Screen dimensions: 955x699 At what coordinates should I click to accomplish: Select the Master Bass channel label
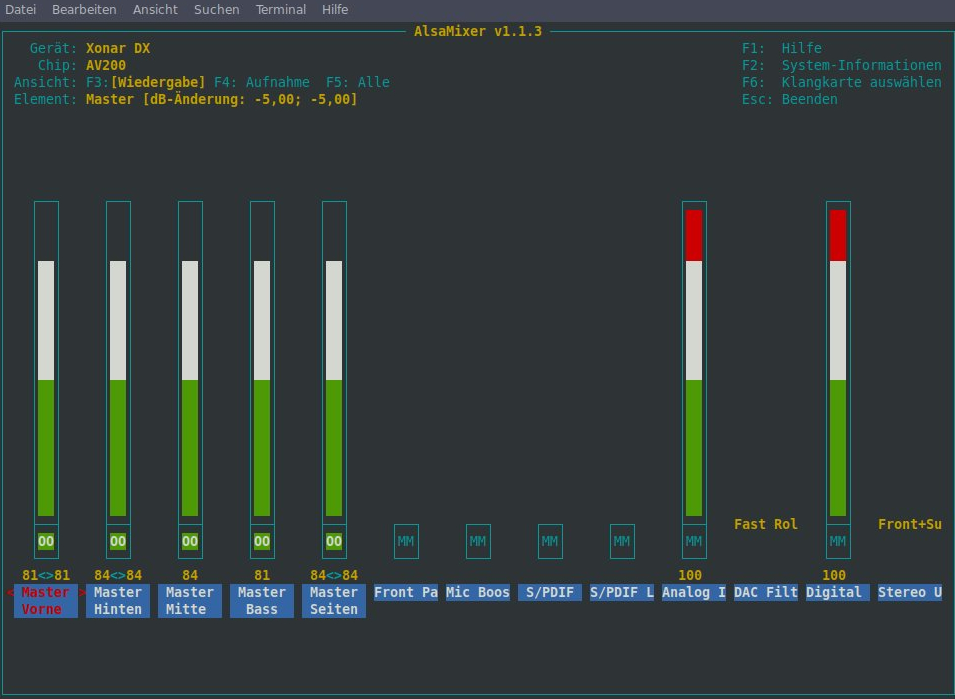[x=262, y=601]
